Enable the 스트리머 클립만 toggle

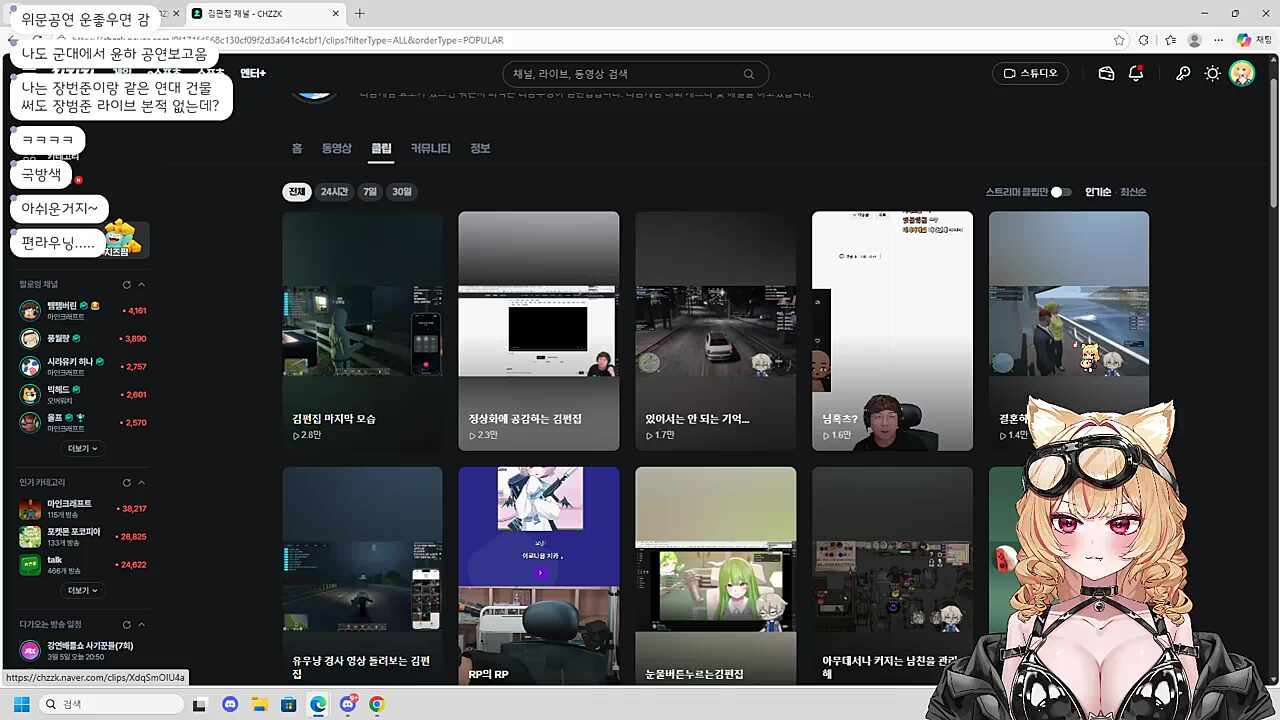click(1062, 191)
